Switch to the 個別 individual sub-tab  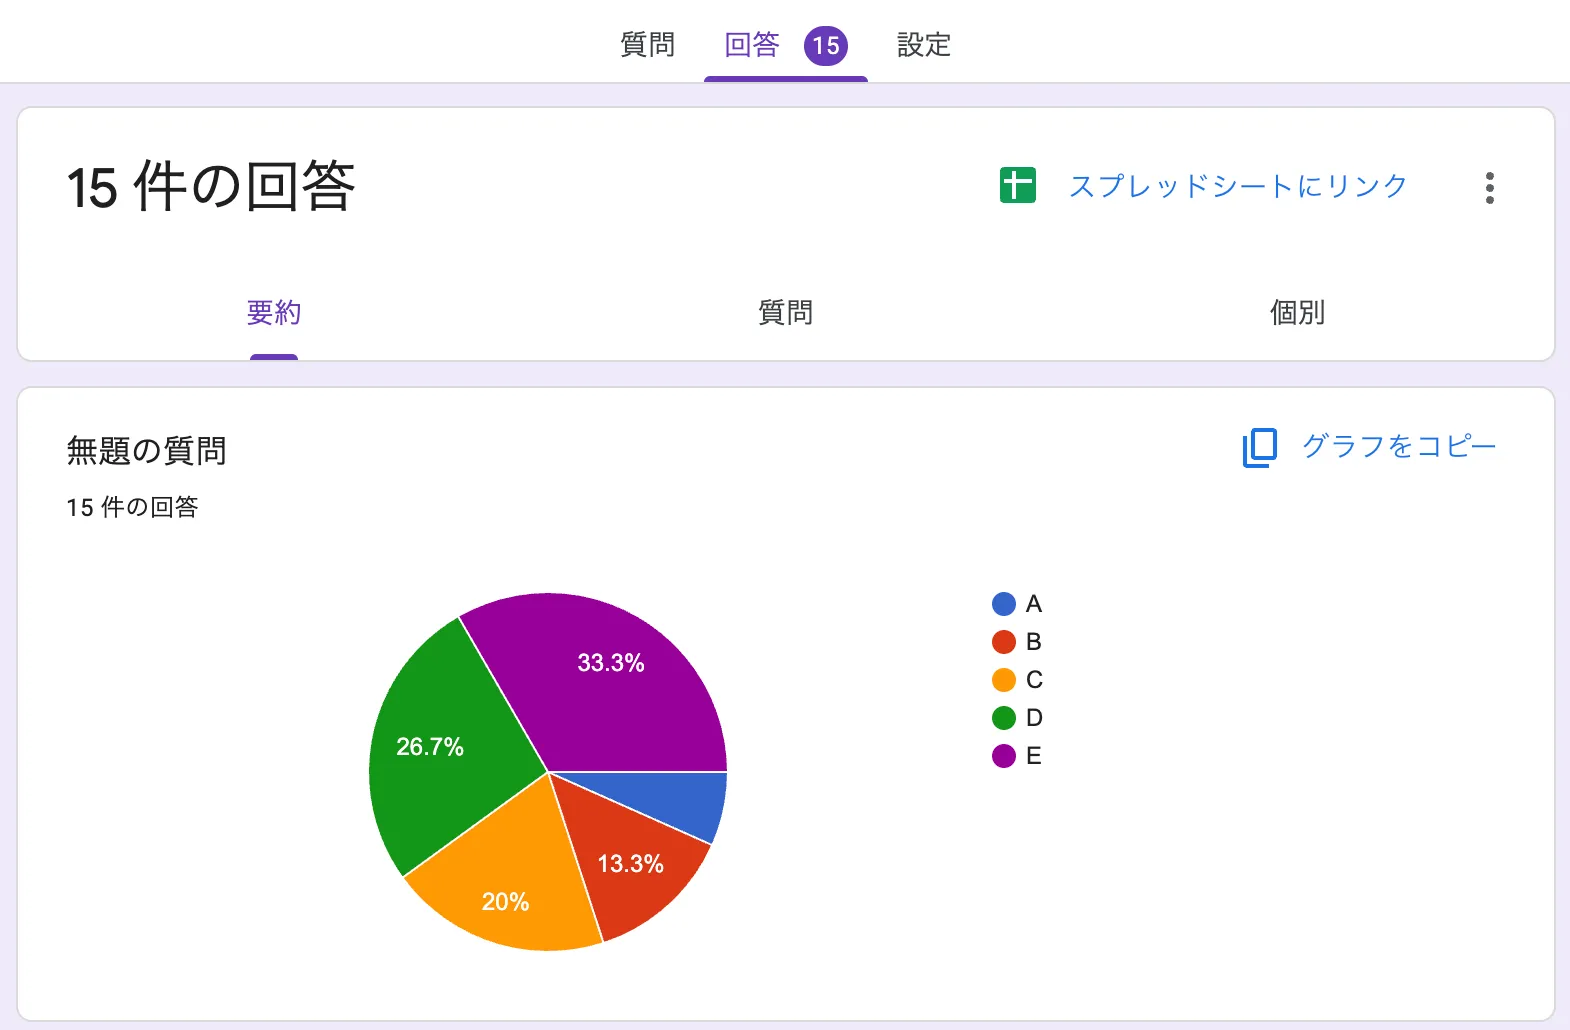point(1297,313)
